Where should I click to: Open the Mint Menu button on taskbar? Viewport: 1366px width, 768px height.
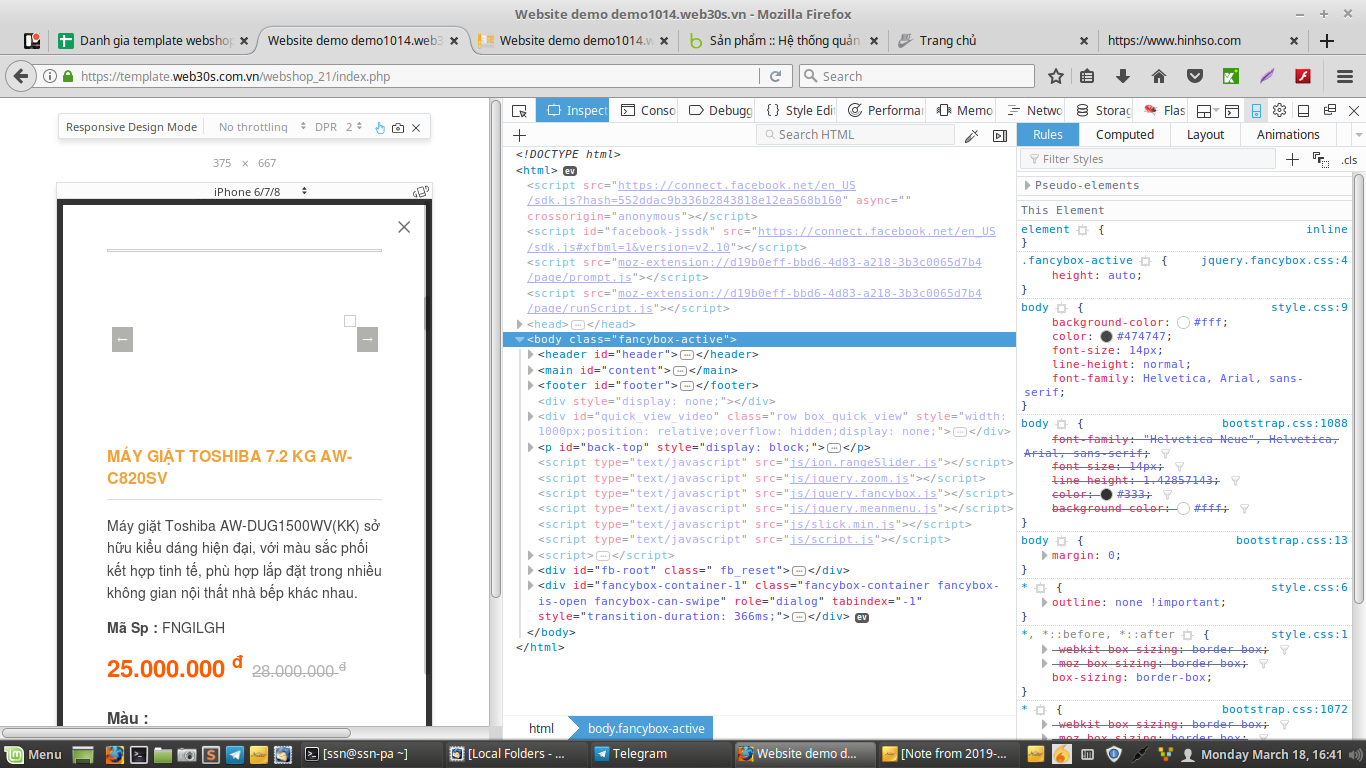coord(33,754)
